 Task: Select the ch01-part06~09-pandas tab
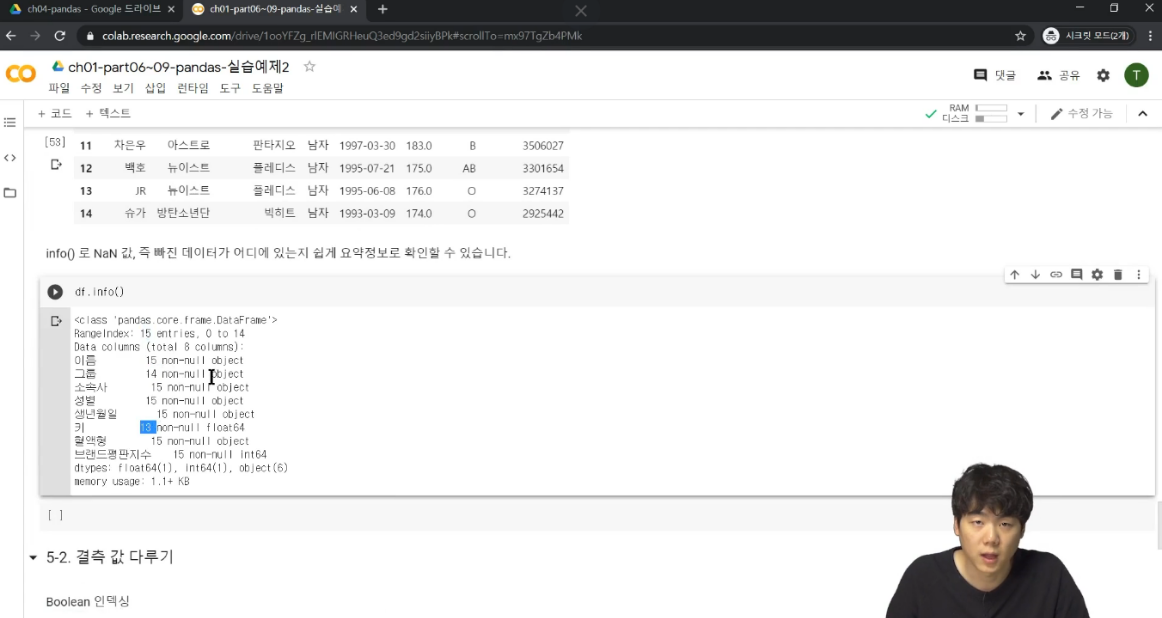(x=274, y=10)
